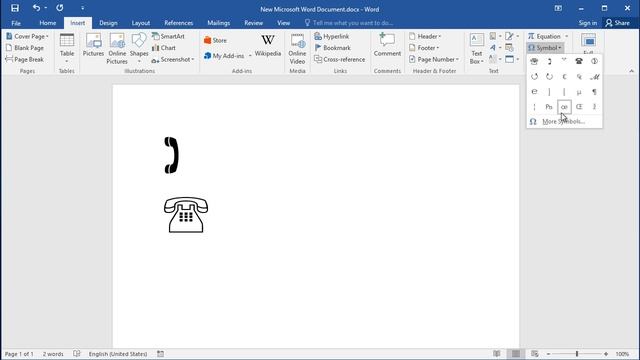
Task: Switch to Read Mode view
Action: 496,354
